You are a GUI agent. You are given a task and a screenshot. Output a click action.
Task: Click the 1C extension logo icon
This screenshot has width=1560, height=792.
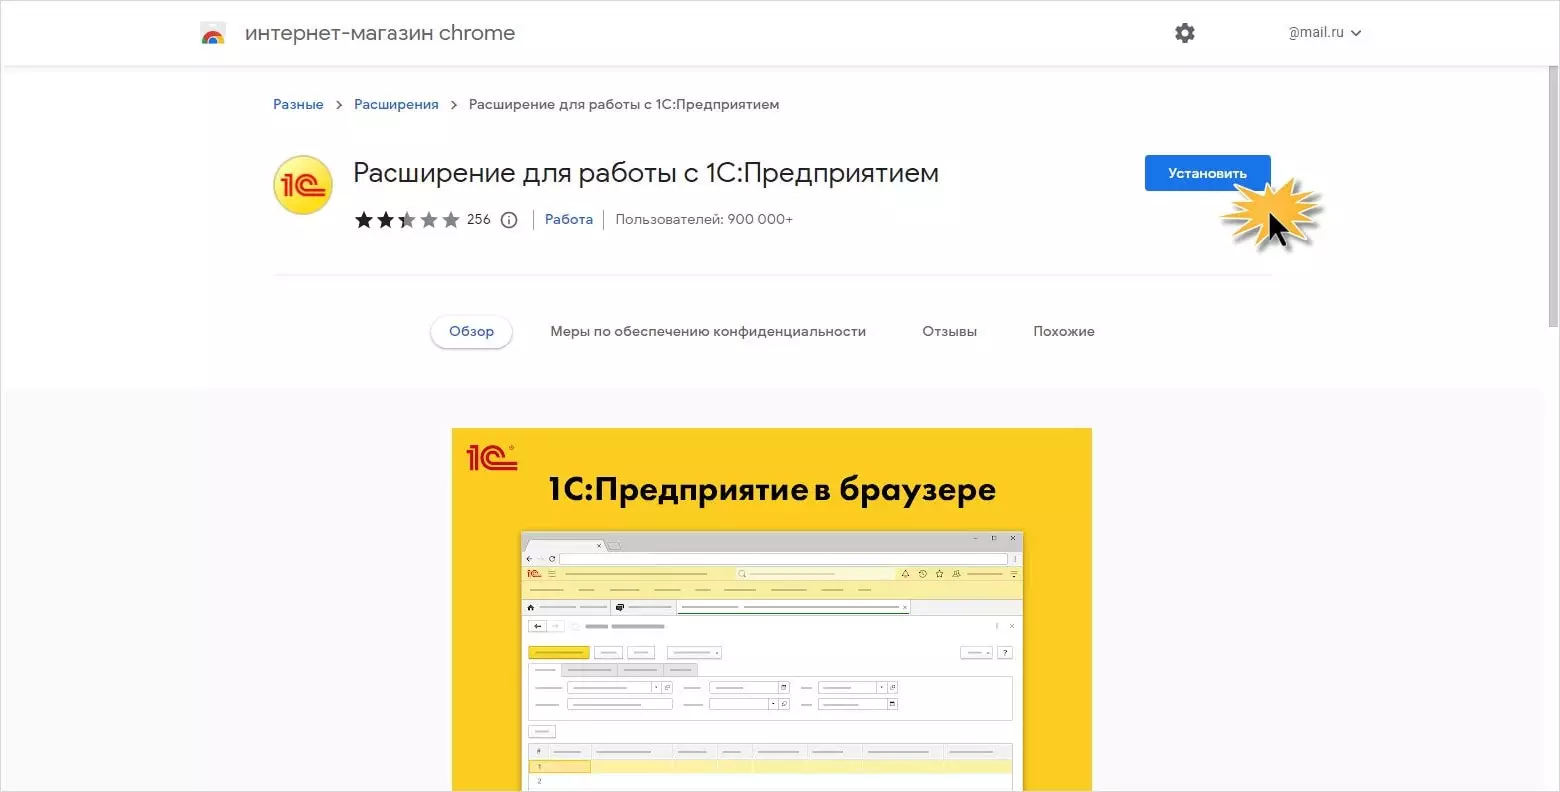click(x=303, y=185)
